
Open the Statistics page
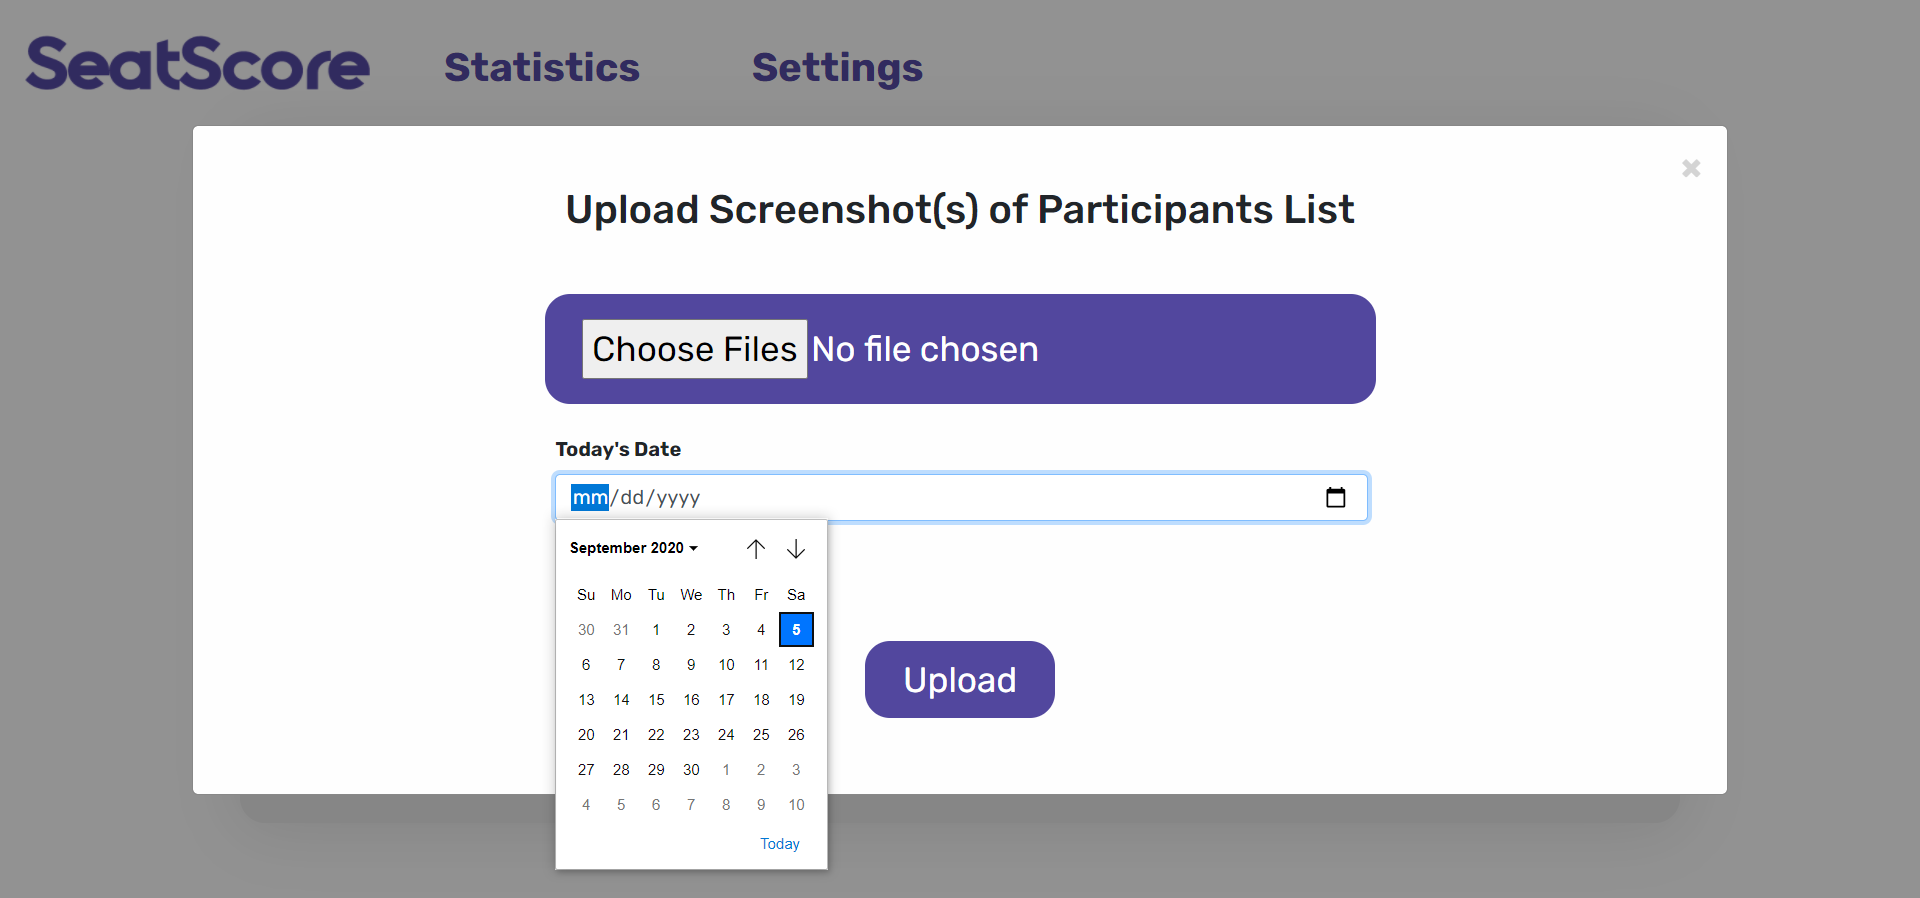[x=541, y=68]
